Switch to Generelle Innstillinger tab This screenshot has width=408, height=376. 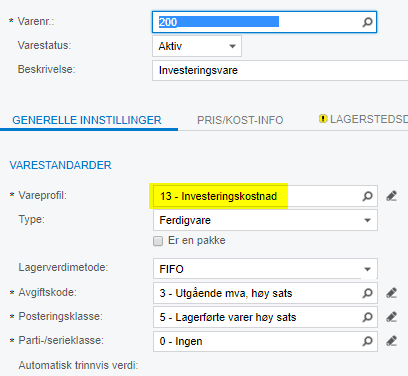click(x=87, y=120)
